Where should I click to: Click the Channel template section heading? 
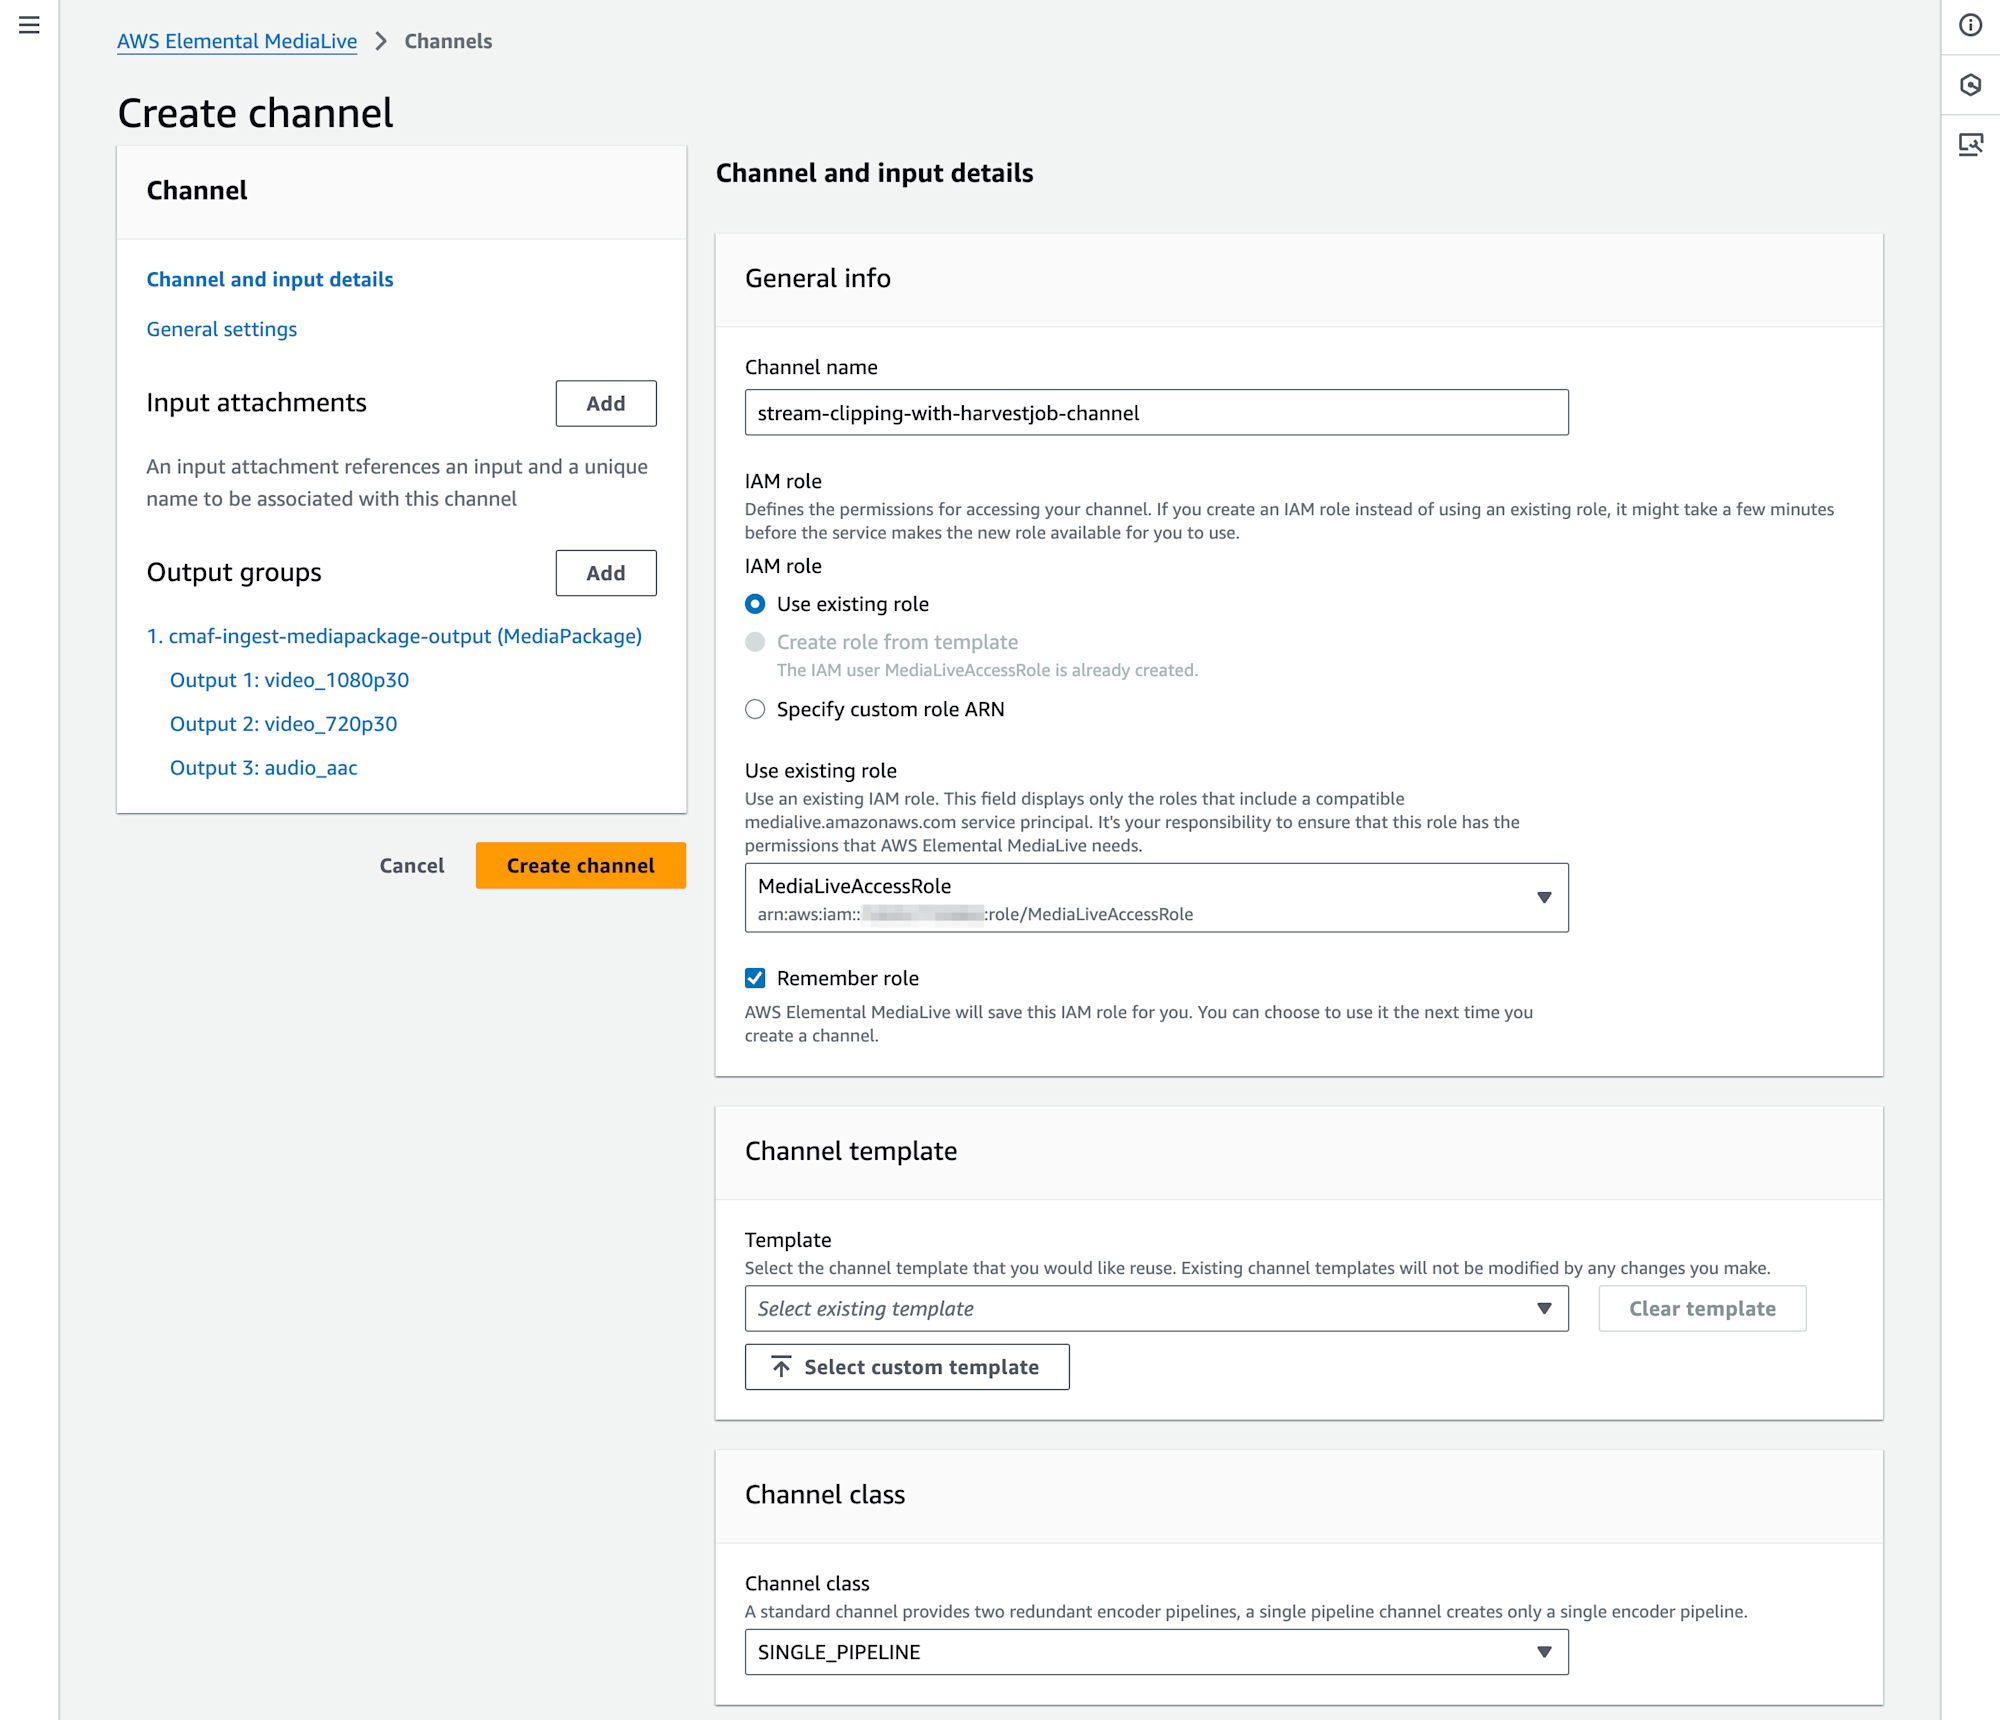pyautogui.click(x=851, y=1151)
